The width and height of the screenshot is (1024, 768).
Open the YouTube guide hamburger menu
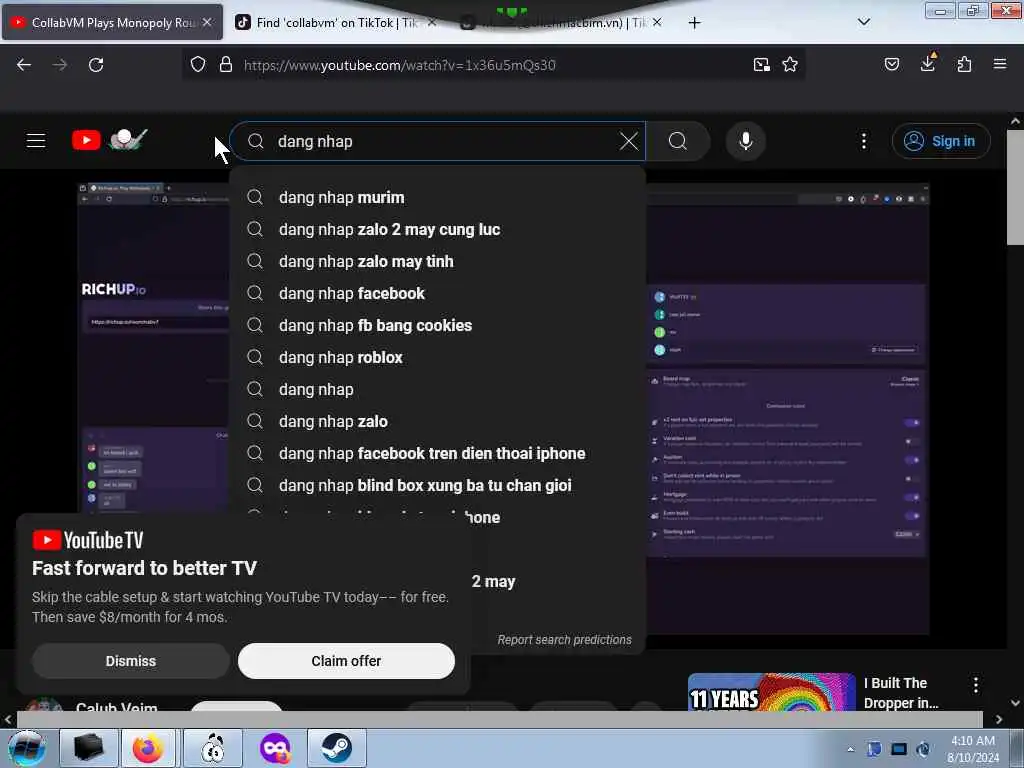click(36, 140)
